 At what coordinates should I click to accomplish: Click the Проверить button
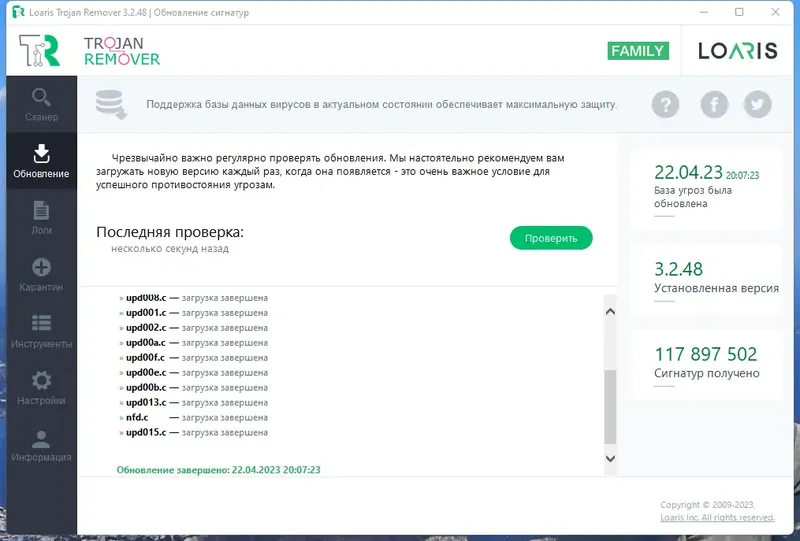pyautogui.click(x=551, y=238)
